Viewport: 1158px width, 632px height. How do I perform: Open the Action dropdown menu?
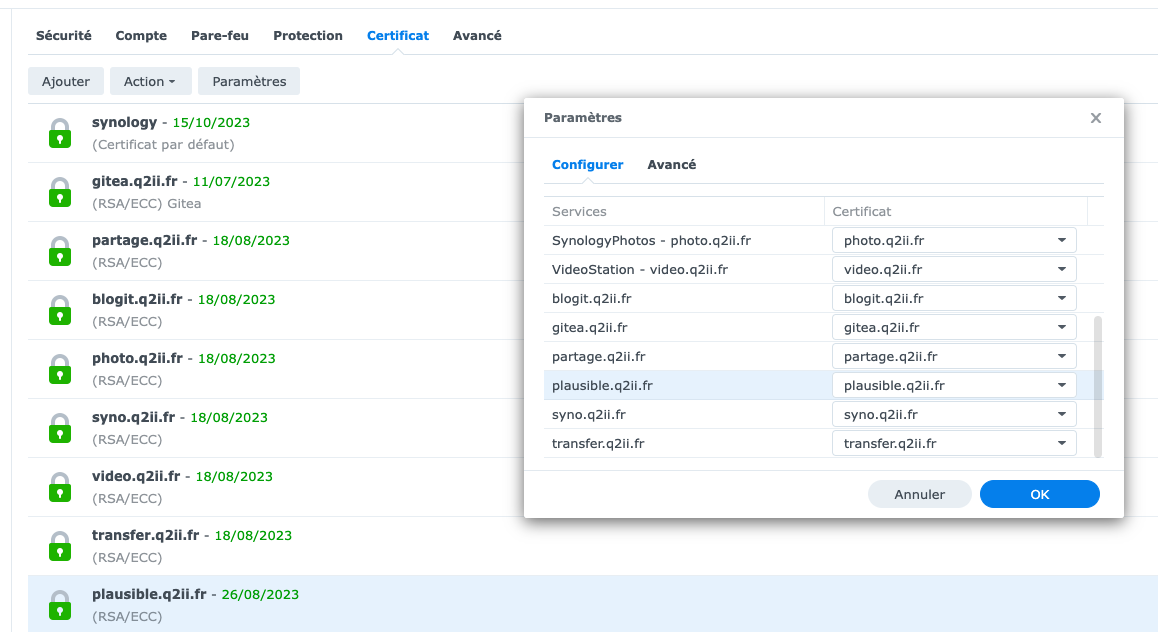(150, 82)
